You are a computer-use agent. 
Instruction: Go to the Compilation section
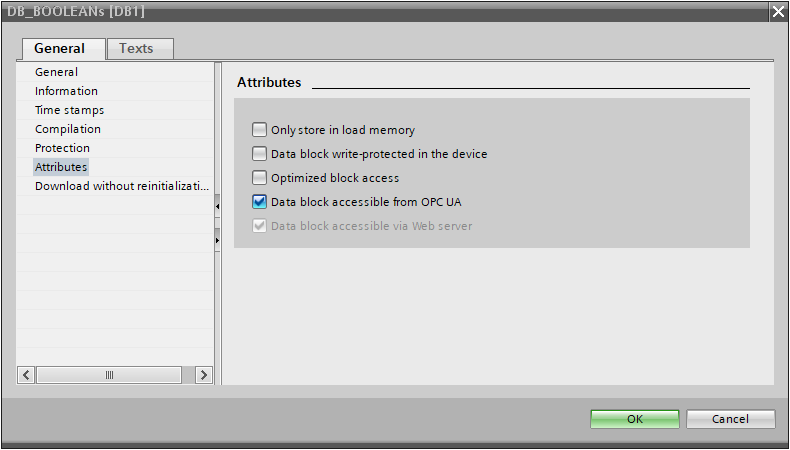(67, 129)
